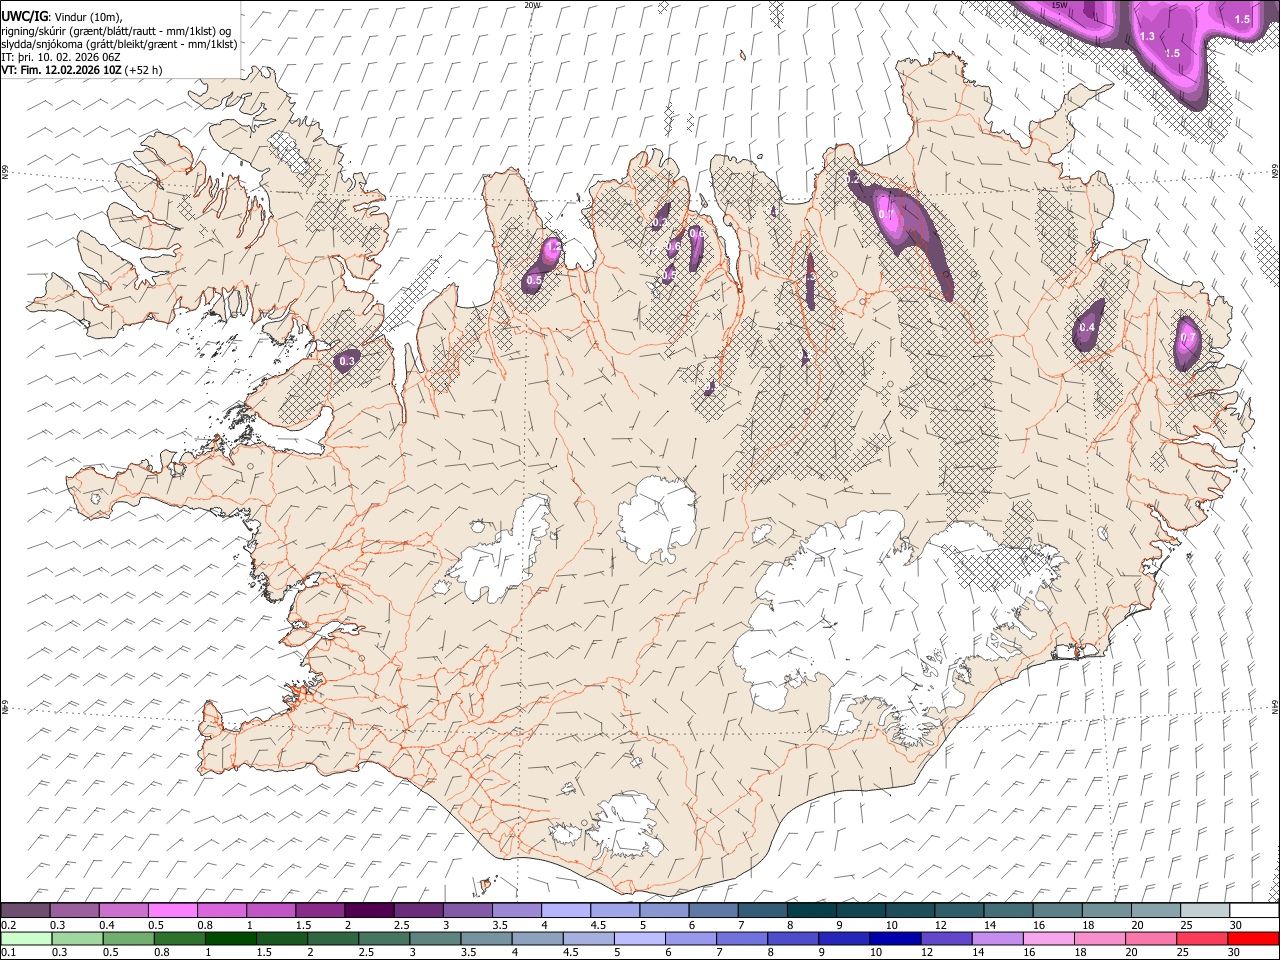This screenshot has height=960, width=1280.
Task: Click the 0.3 value label on the western map blob
Action: 347,361
